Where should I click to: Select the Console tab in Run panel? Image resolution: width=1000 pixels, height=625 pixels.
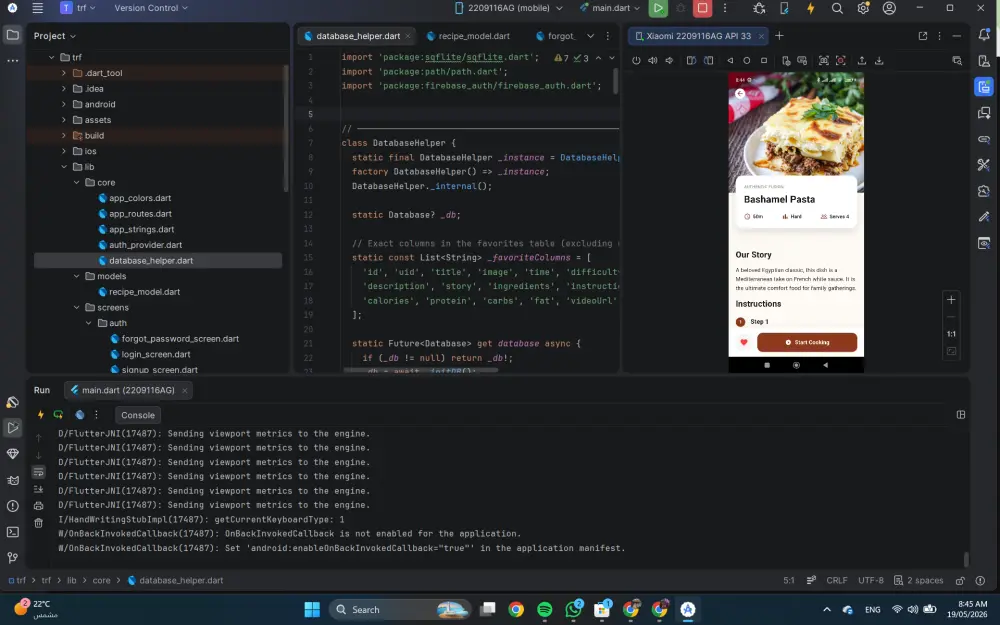pyautogui.click(x=138, y=415)
